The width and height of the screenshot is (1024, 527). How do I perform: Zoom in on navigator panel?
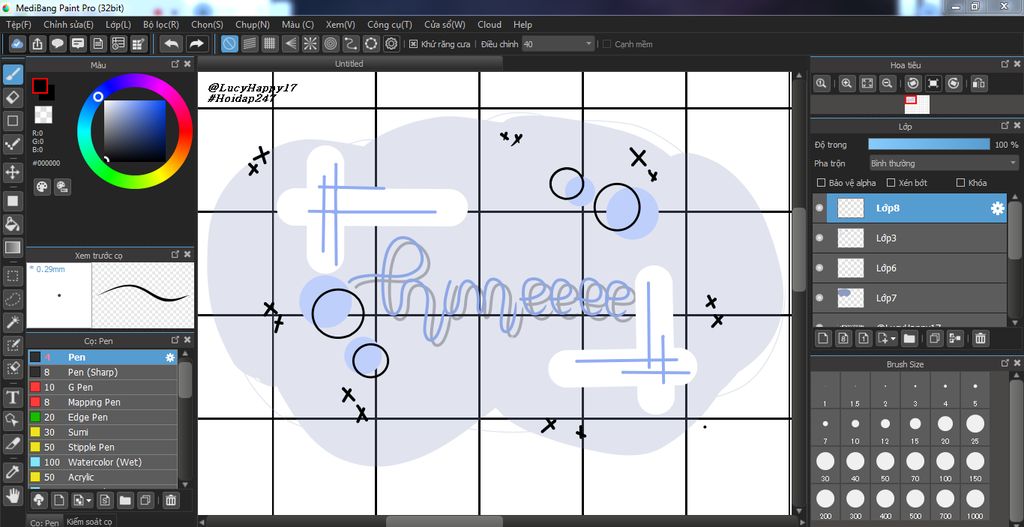point(846,84)
